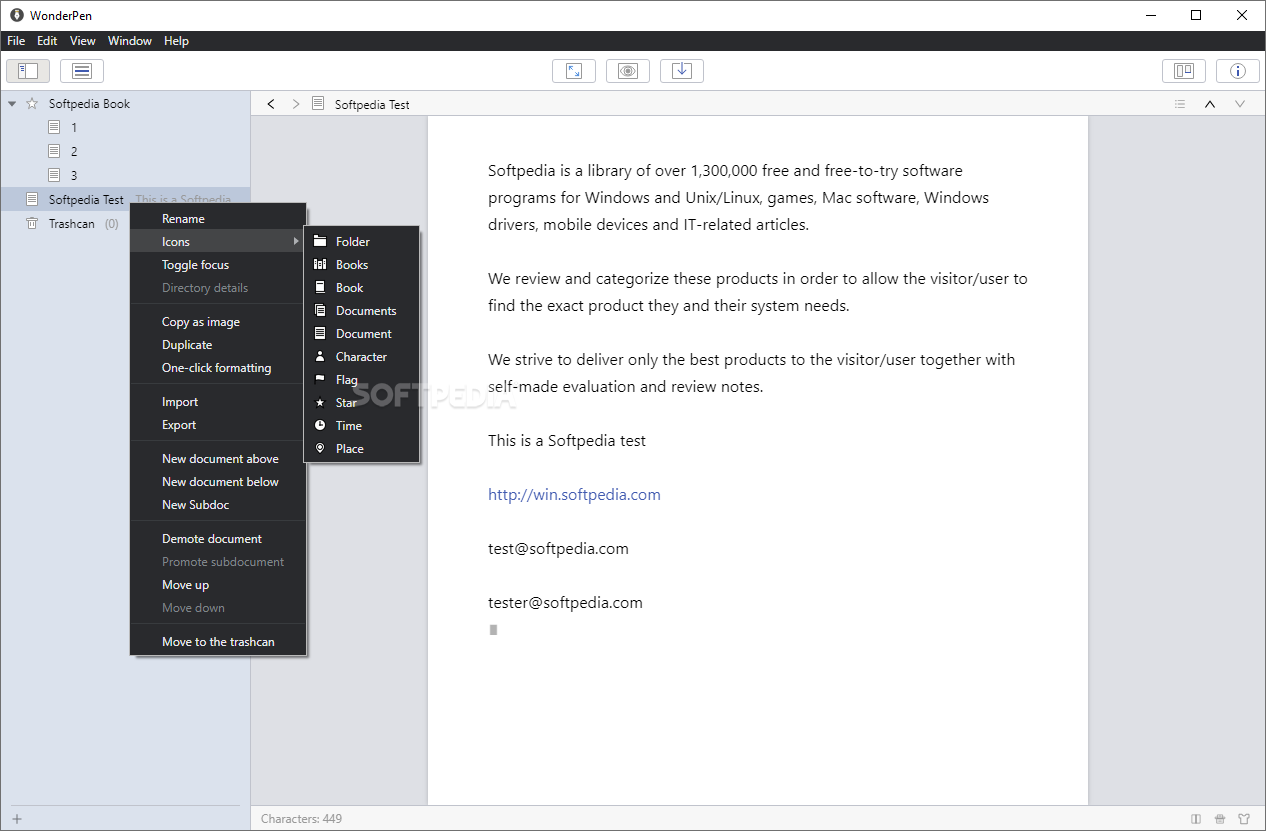Open the document outline list icon
Image resolution: width=1266 pixels, height=831 pixels.
(x=1180, y=104)
